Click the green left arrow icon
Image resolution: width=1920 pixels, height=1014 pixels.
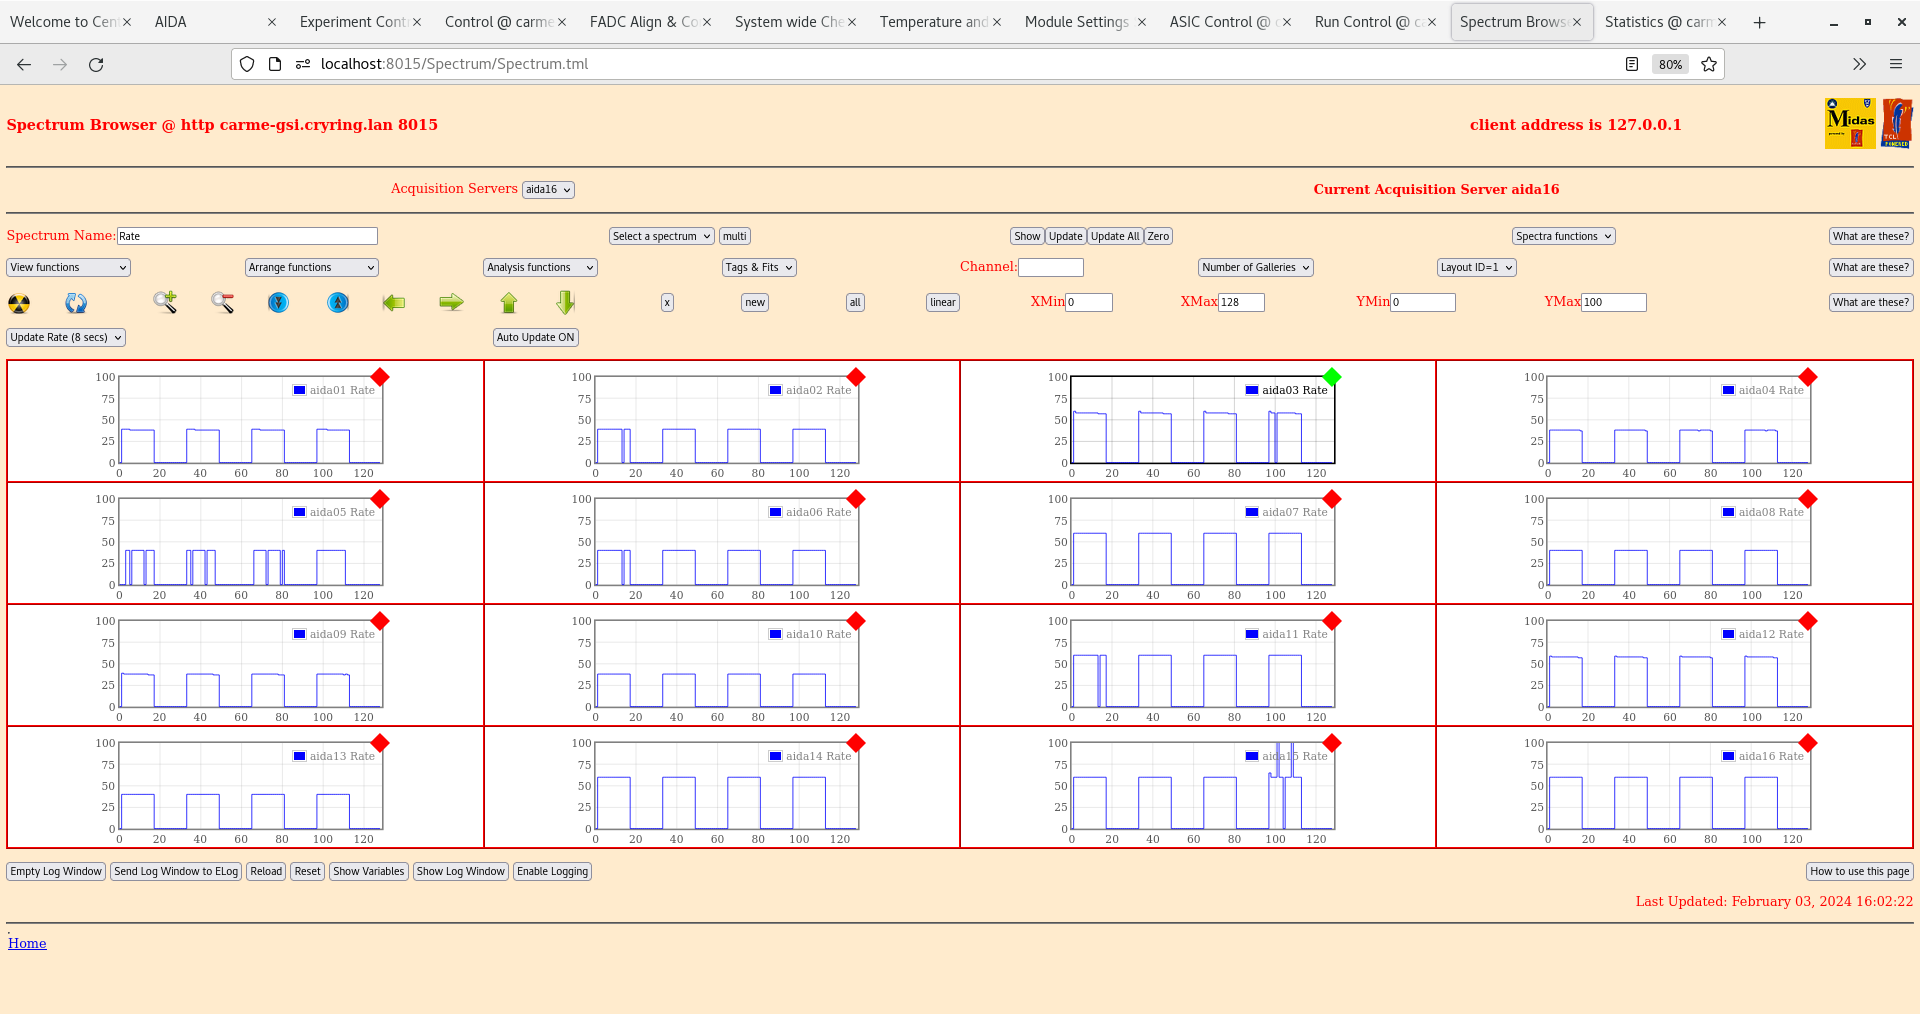click(394, 302)
